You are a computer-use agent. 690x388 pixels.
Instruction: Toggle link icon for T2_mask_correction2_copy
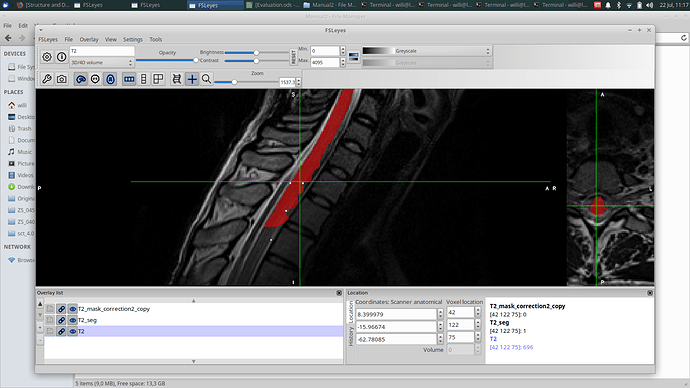[x=61, y=309]
